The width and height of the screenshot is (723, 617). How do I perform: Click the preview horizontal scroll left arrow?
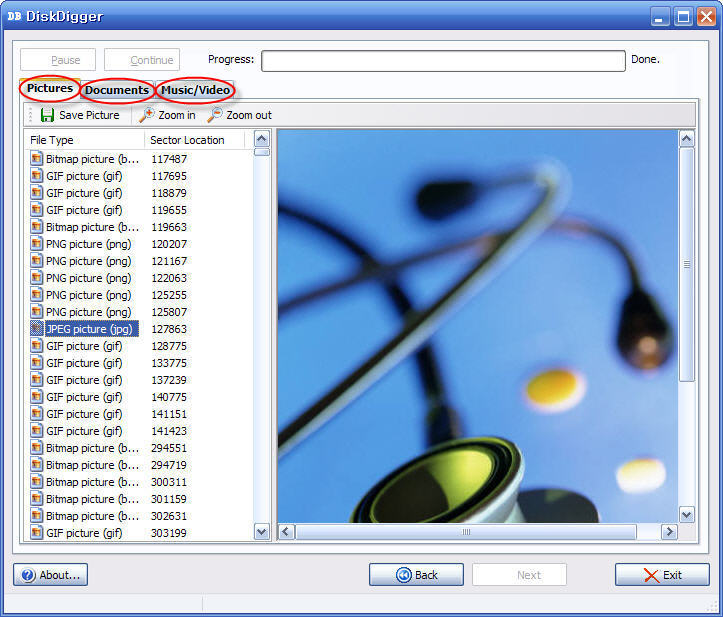(x=286, y=532)
